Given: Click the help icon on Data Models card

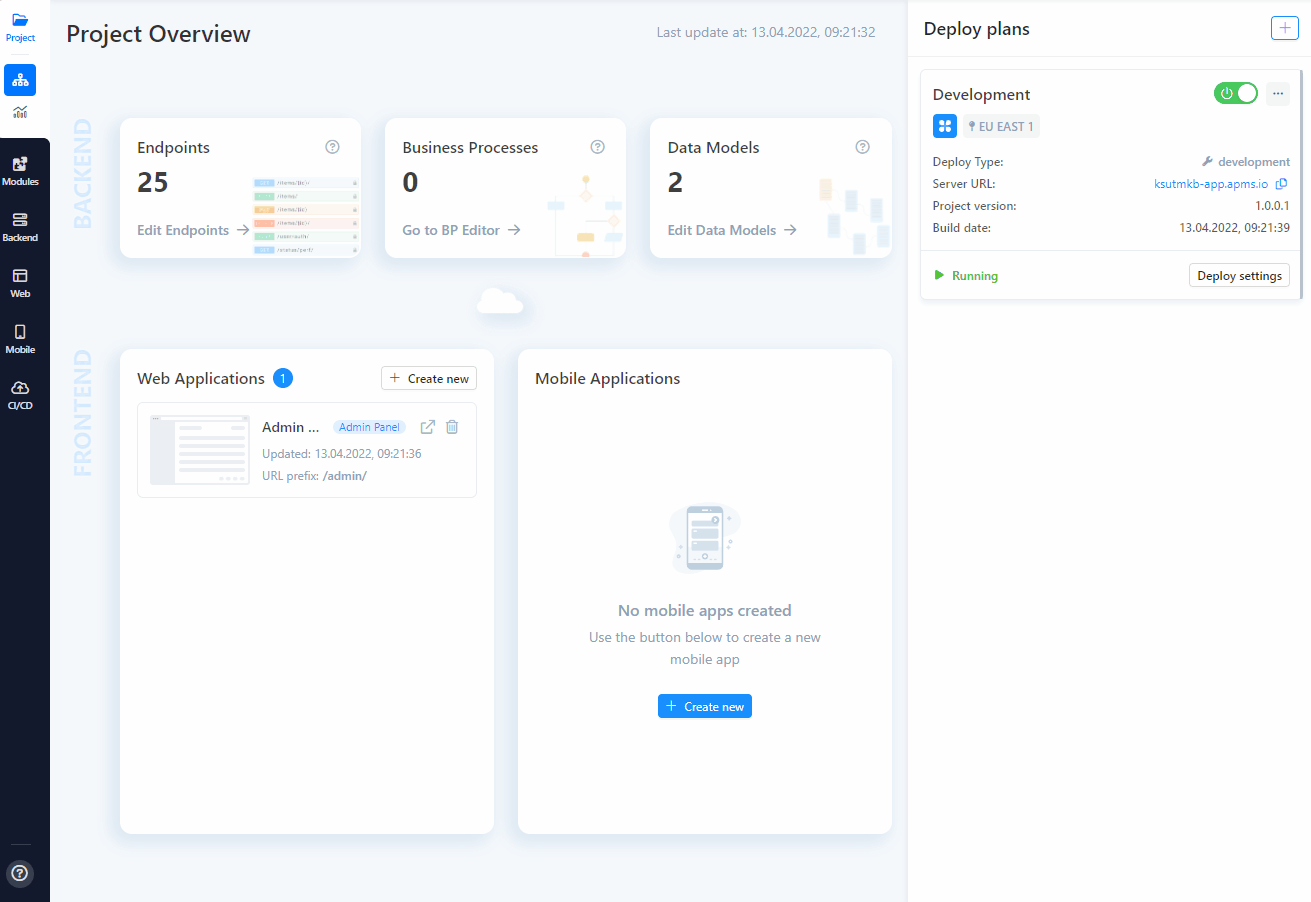Looking at the screenshot, I should pyautogui.click(x=863, y=147).
